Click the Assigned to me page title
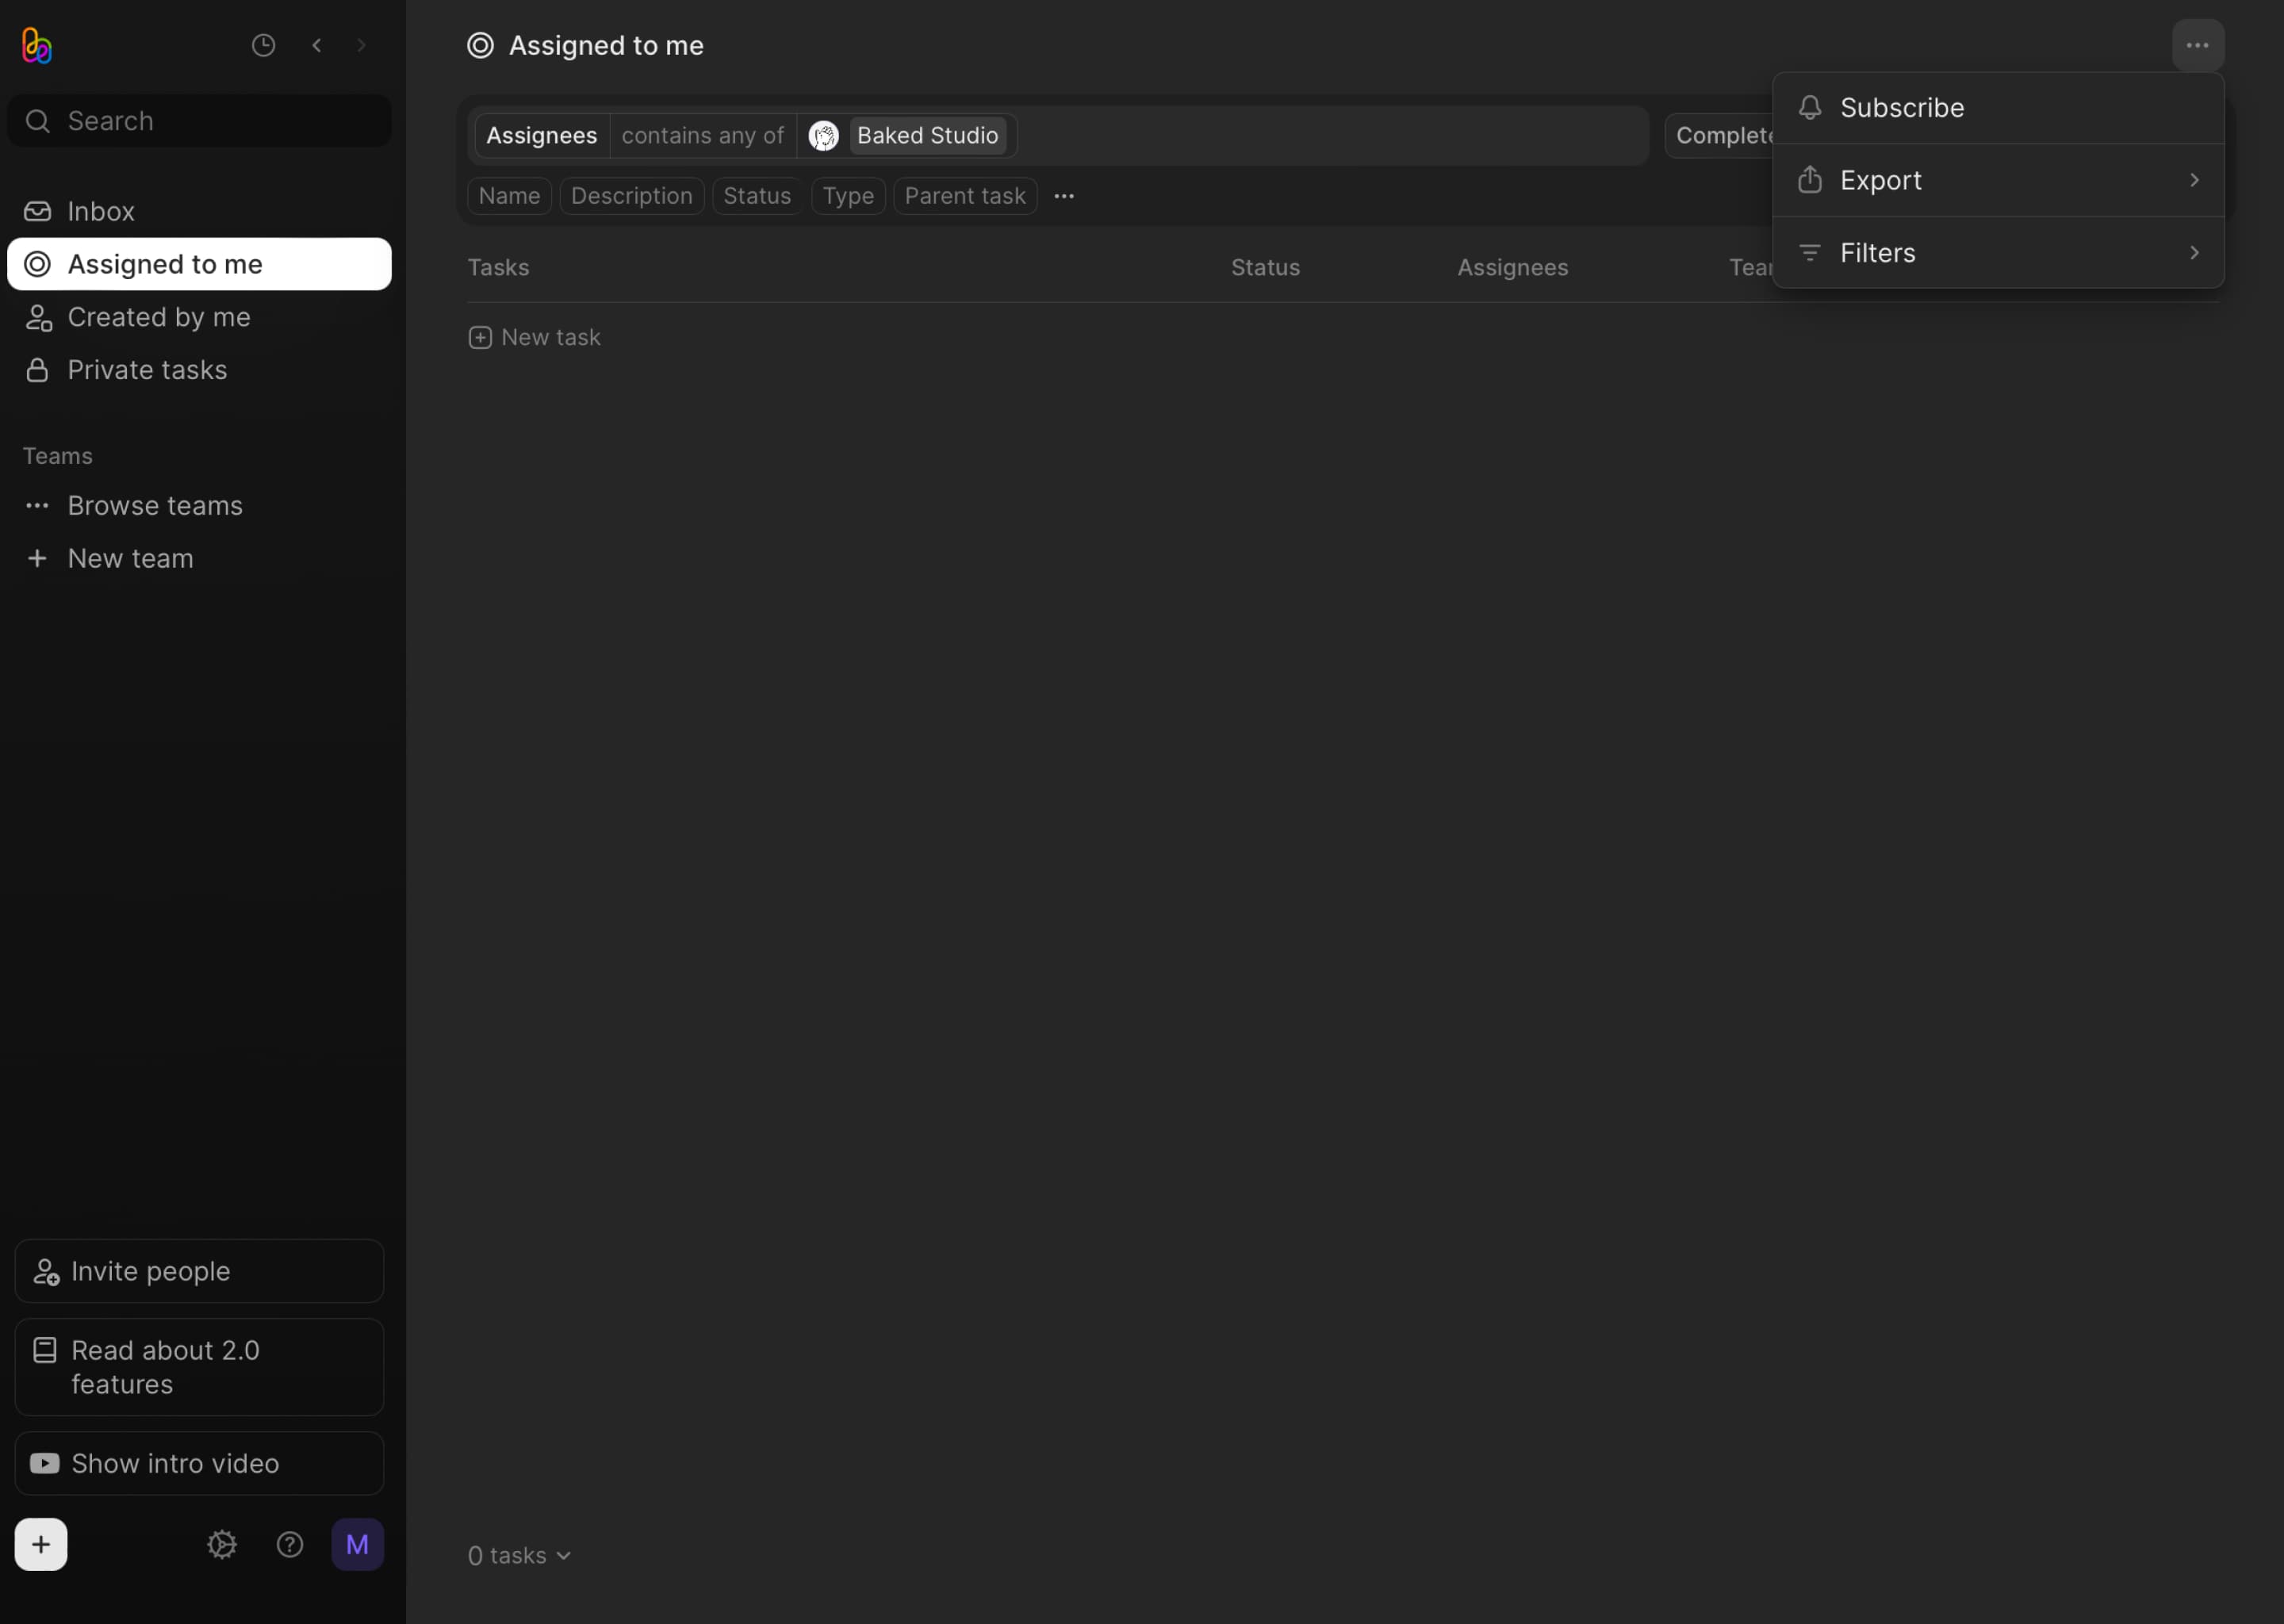Screen dimensions: 2284x1624 point(606,46)
